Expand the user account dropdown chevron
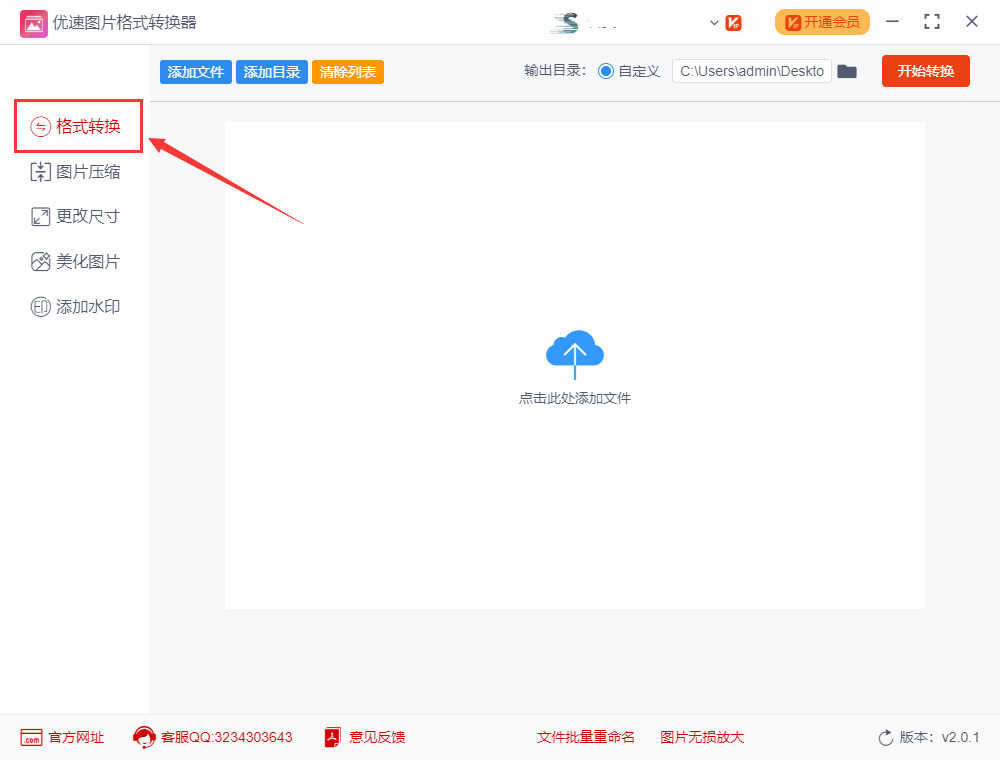This screenshot has width=1000, height=760. point(714,23)
